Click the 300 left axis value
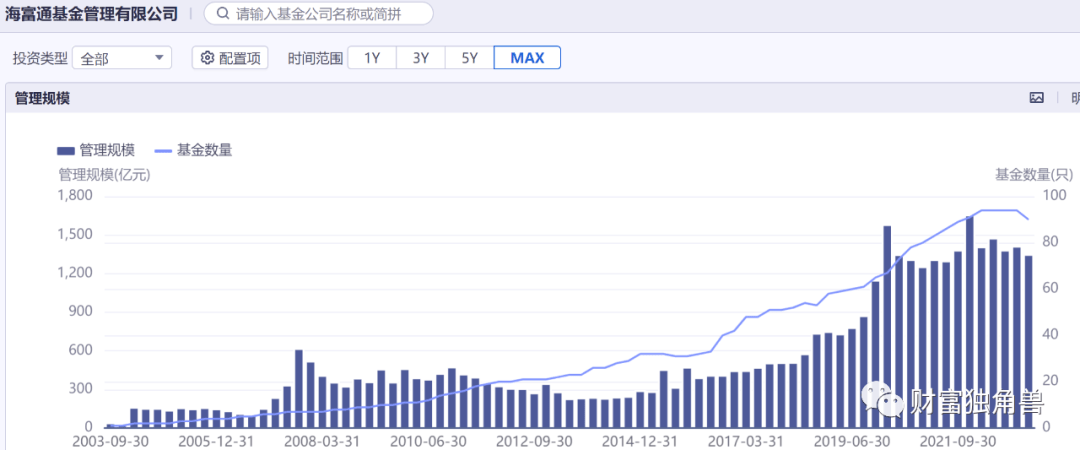This screenshot has width=1080, height=450. click(81, 389)
